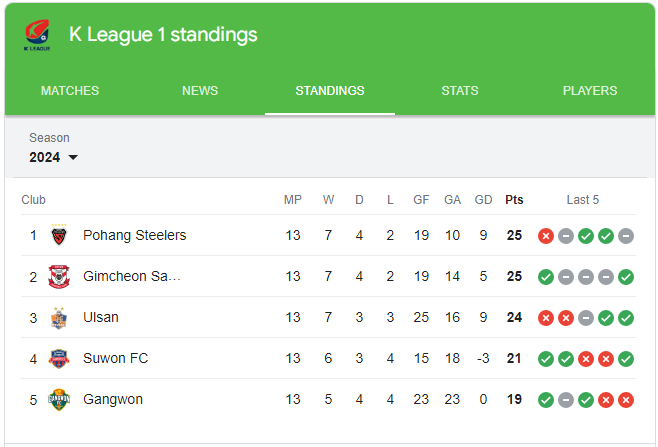This screenshot has width=658, height=447.
Task: Select the Standings tab
Action: coord(330,91)
